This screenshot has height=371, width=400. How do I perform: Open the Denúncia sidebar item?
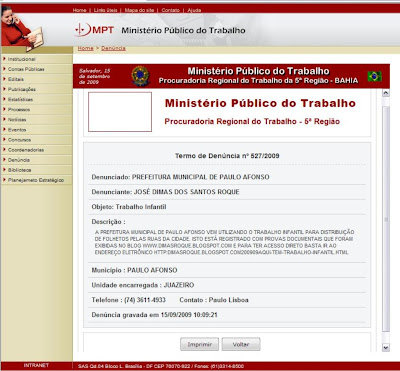pyautogui.click(x=37, y=160)
